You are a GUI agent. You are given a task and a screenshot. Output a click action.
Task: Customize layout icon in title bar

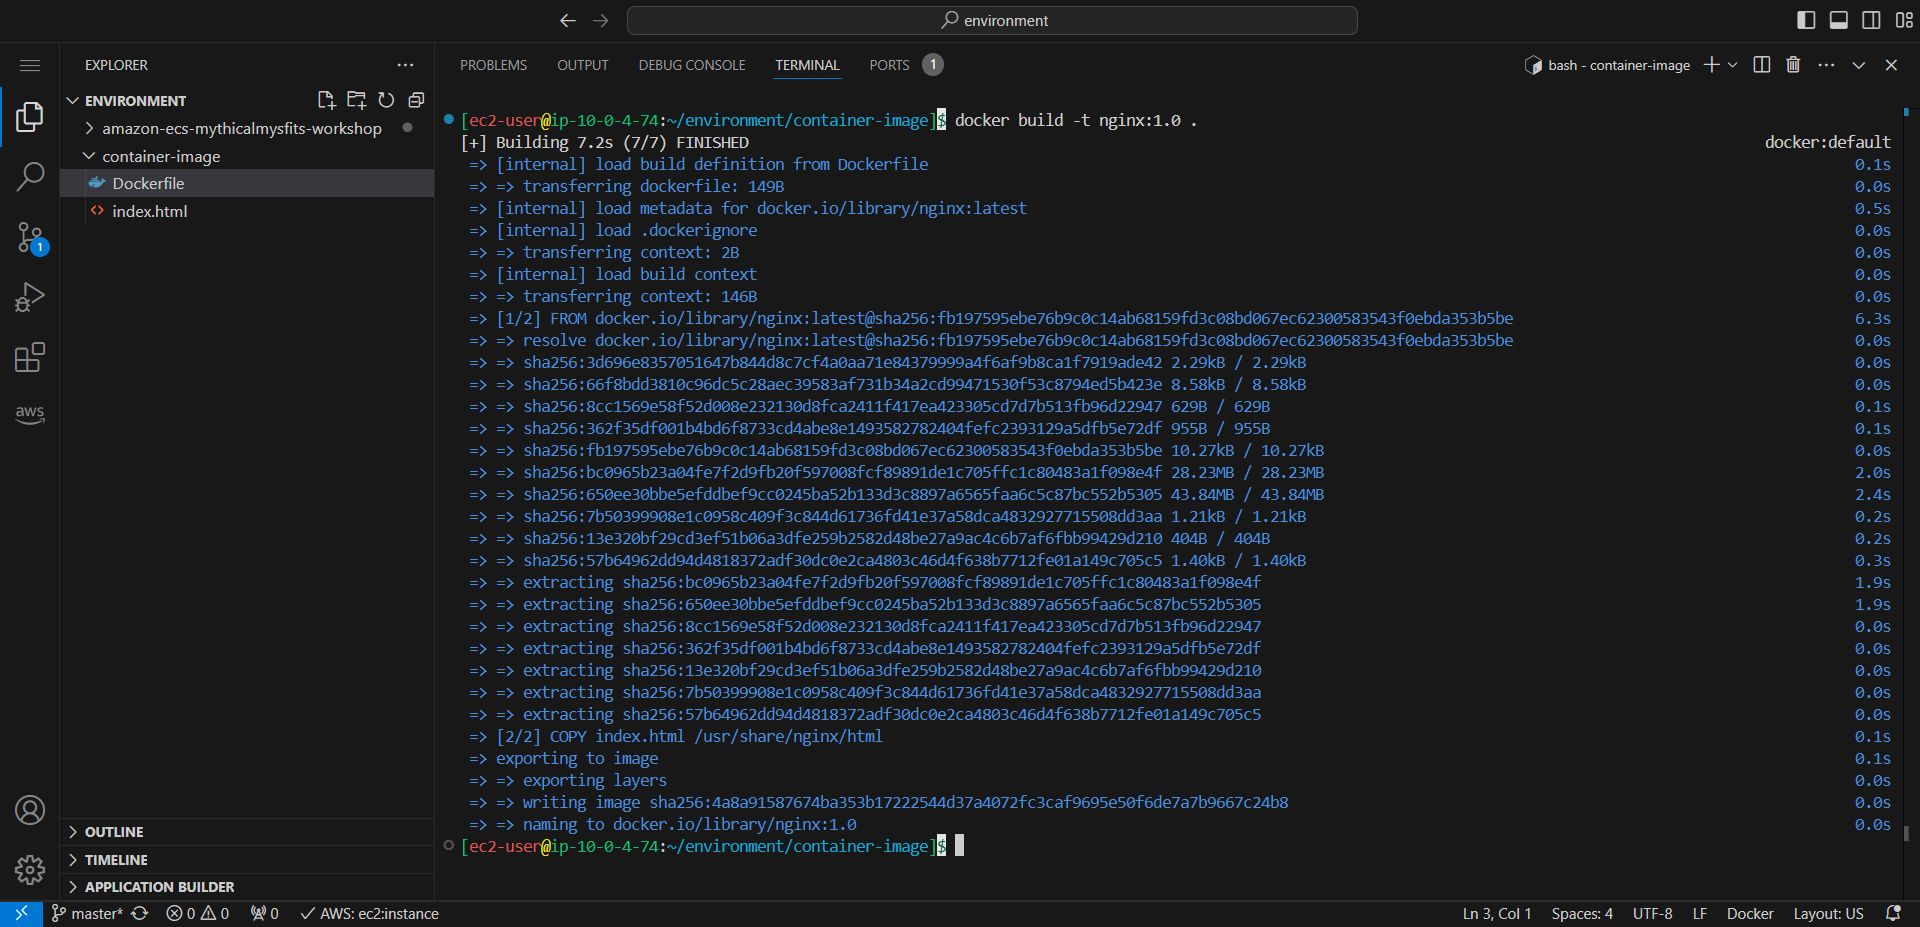pyautogui.click(x=1904, y=20)
